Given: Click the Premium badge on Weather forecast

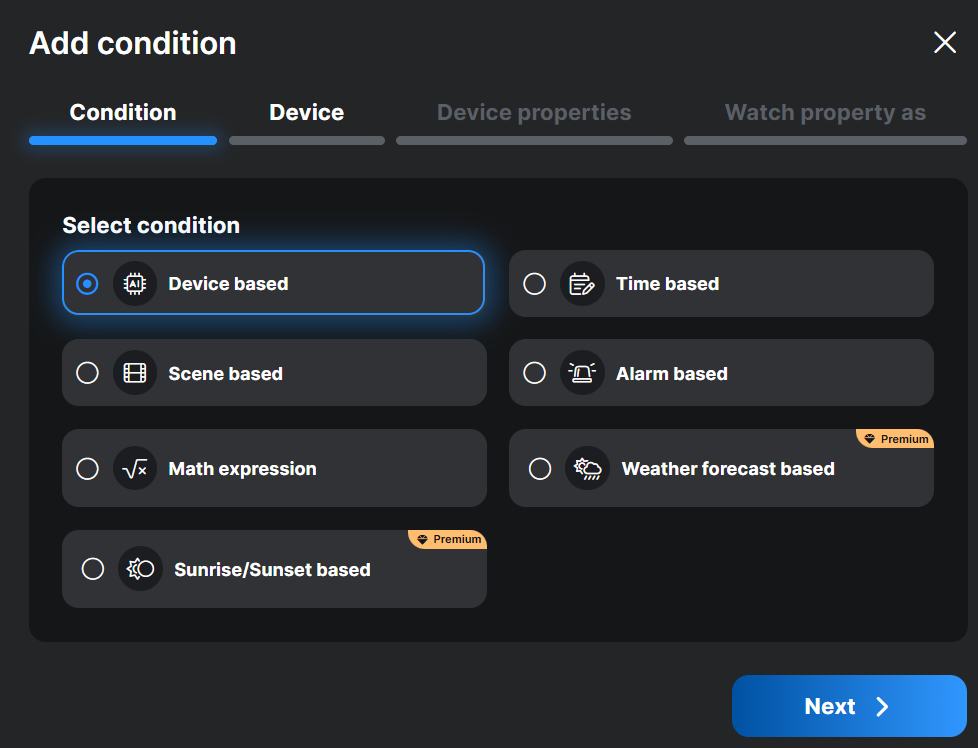Looking at the screenshot, I should tap(895, 439).
